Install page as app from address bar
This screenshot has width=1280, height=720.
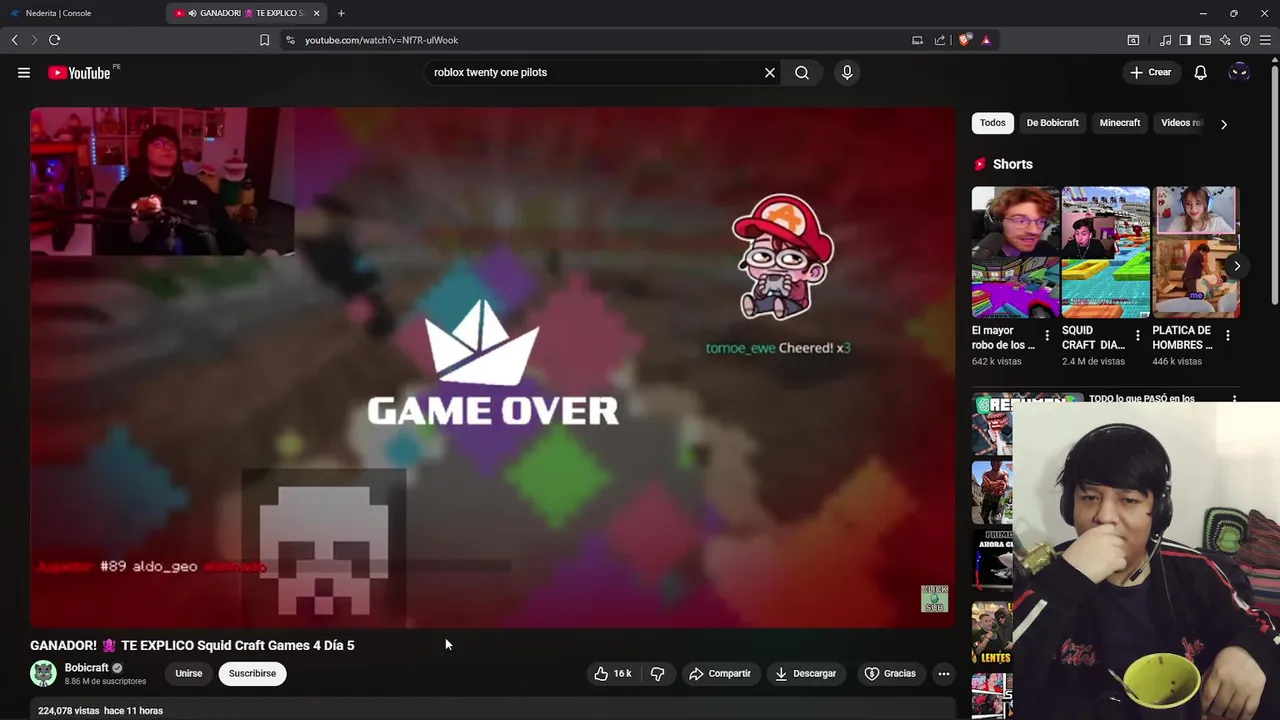[x=917, y=40]
